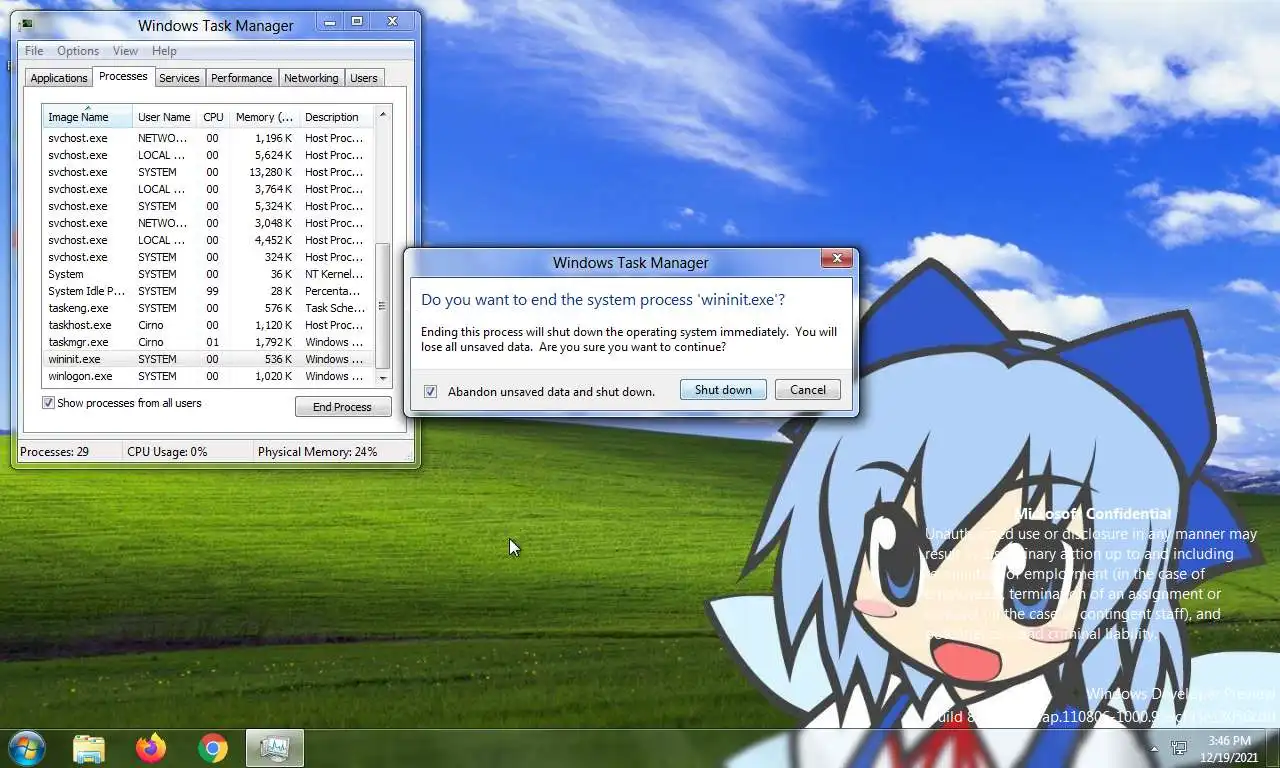Select the taskmgr.exe process row
1280x768 pixels.
point(207,342)
